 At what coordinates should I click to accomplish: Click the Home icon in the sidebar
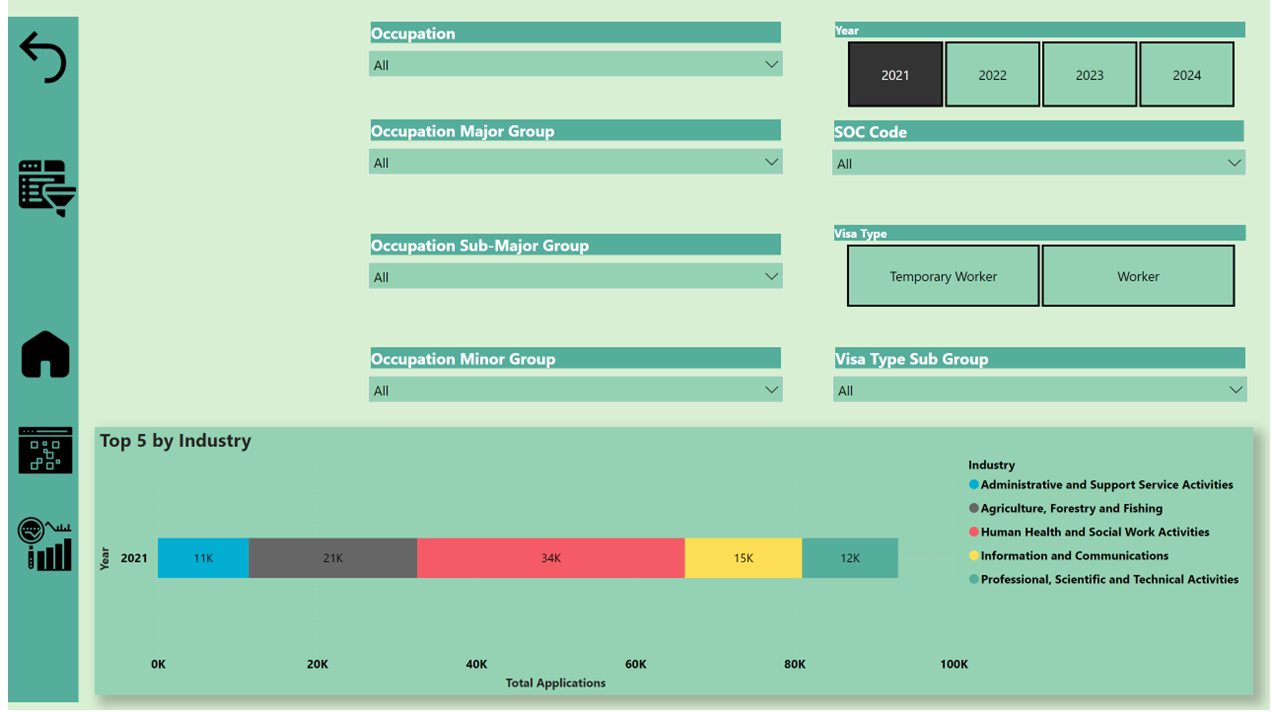(44, 352)
